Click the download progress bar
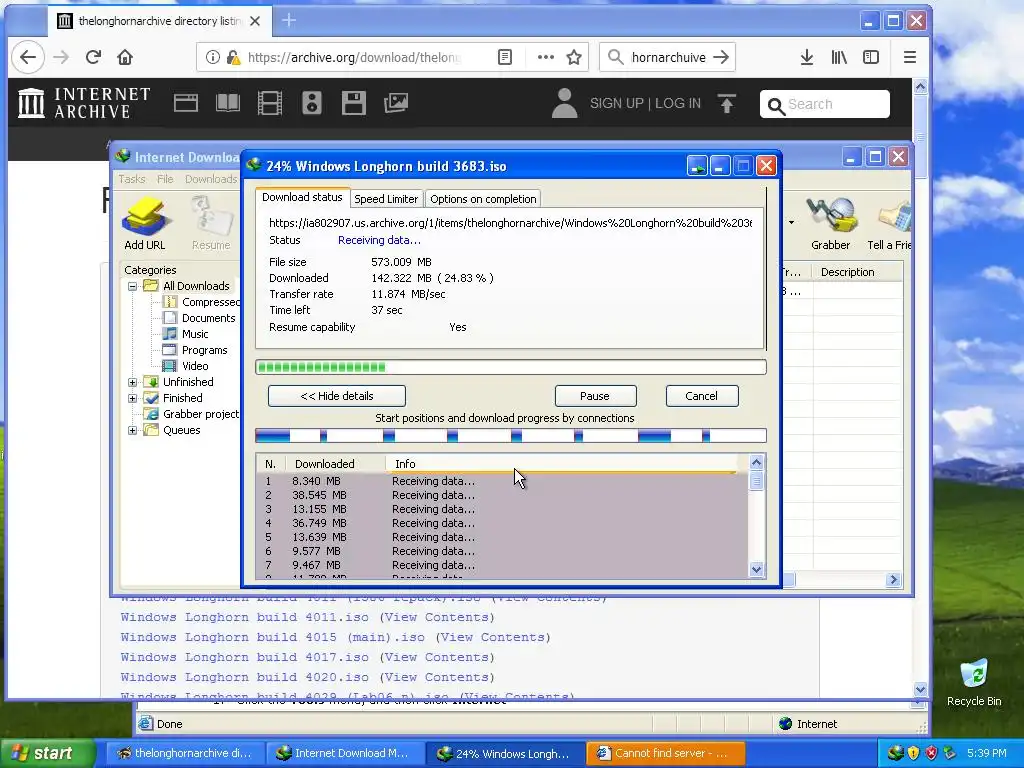 click(511, 367)
